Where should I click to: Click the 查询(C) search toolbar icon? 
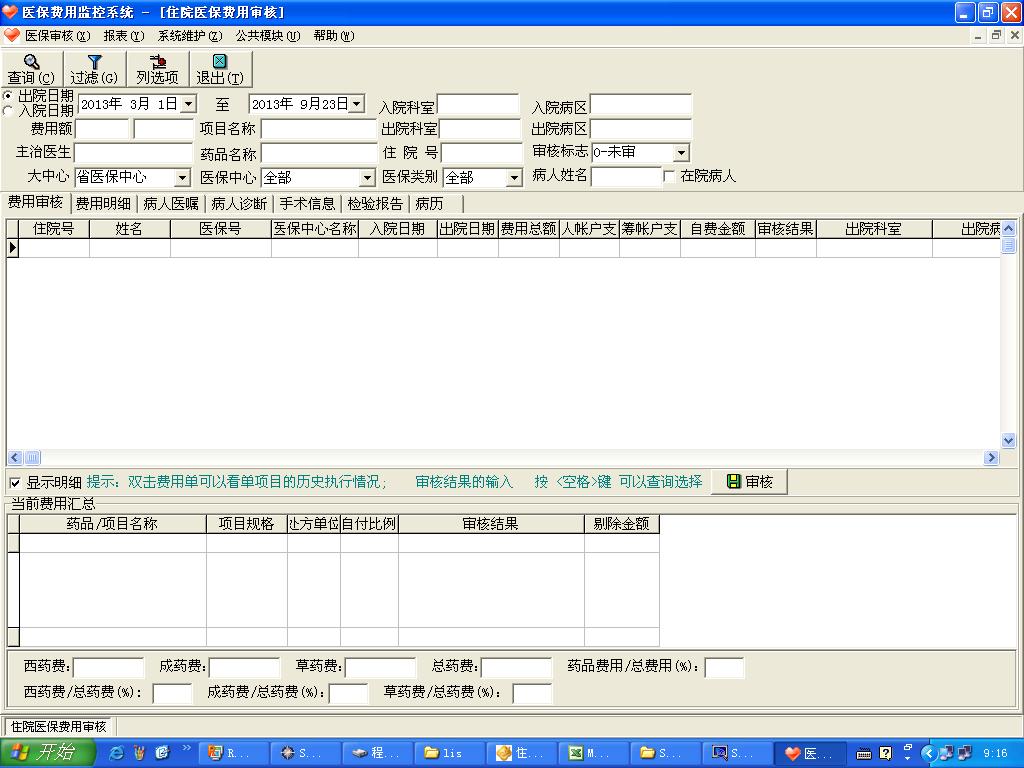tap(31, 69)
